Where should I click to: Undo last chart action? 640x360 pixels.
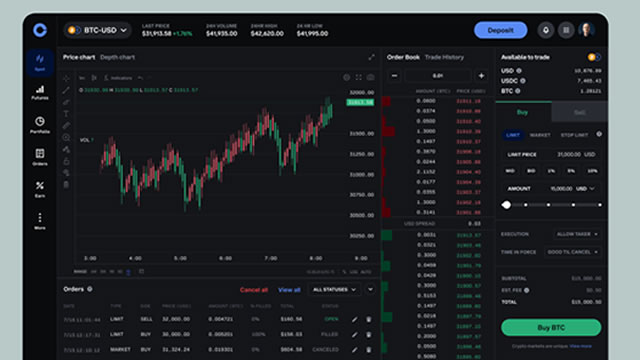coord(140,78)
